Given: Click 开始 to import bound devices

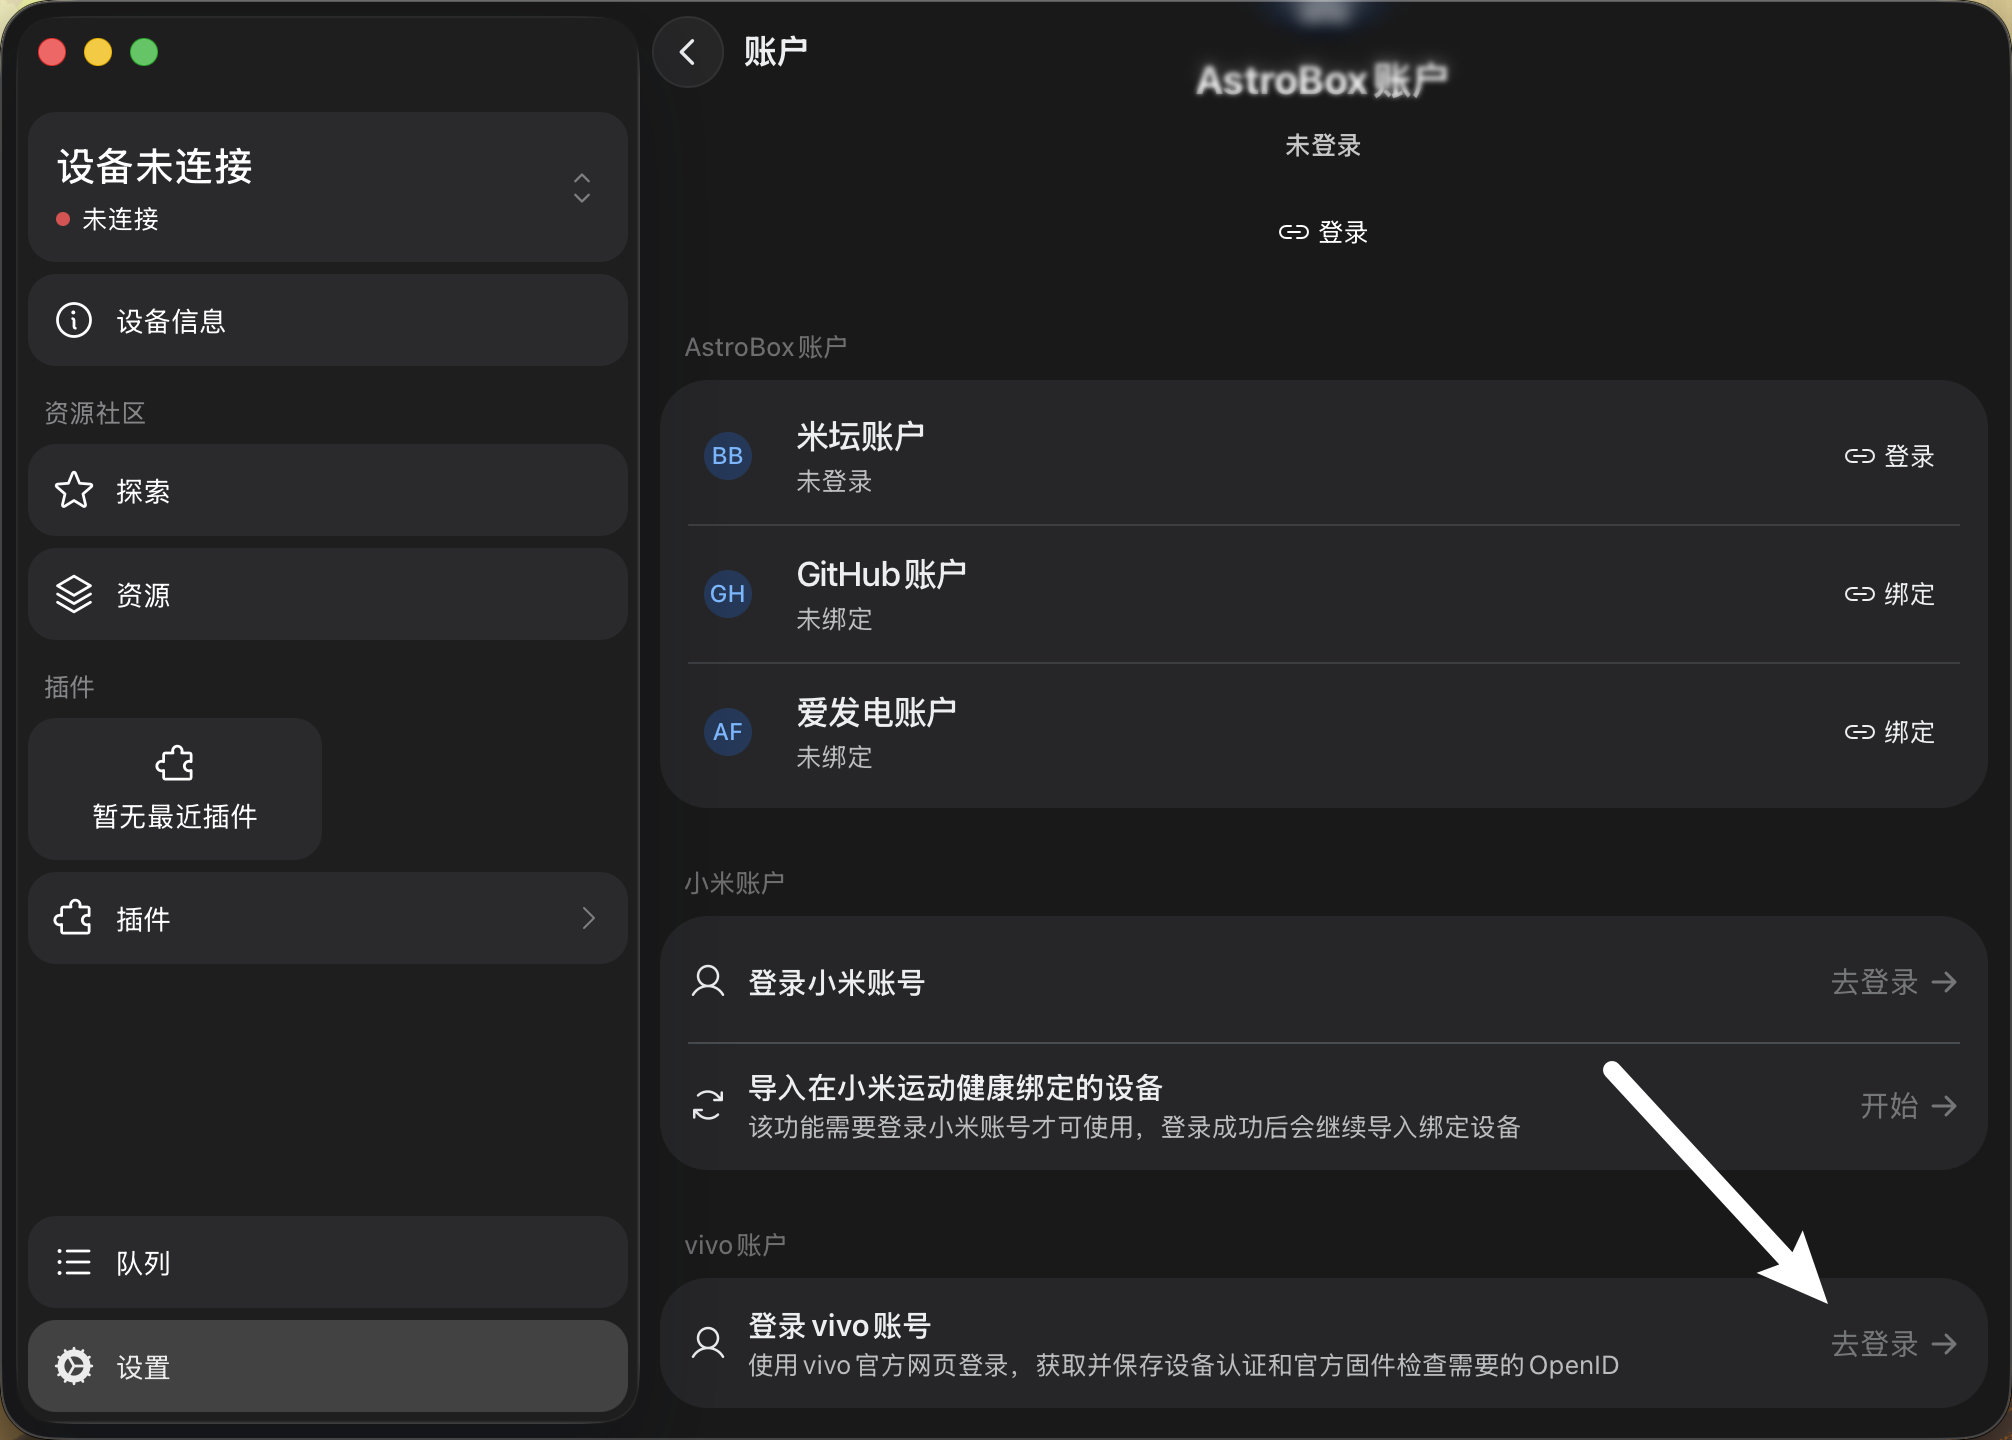Looking at the screenshot, I should coord(1908,1106).
